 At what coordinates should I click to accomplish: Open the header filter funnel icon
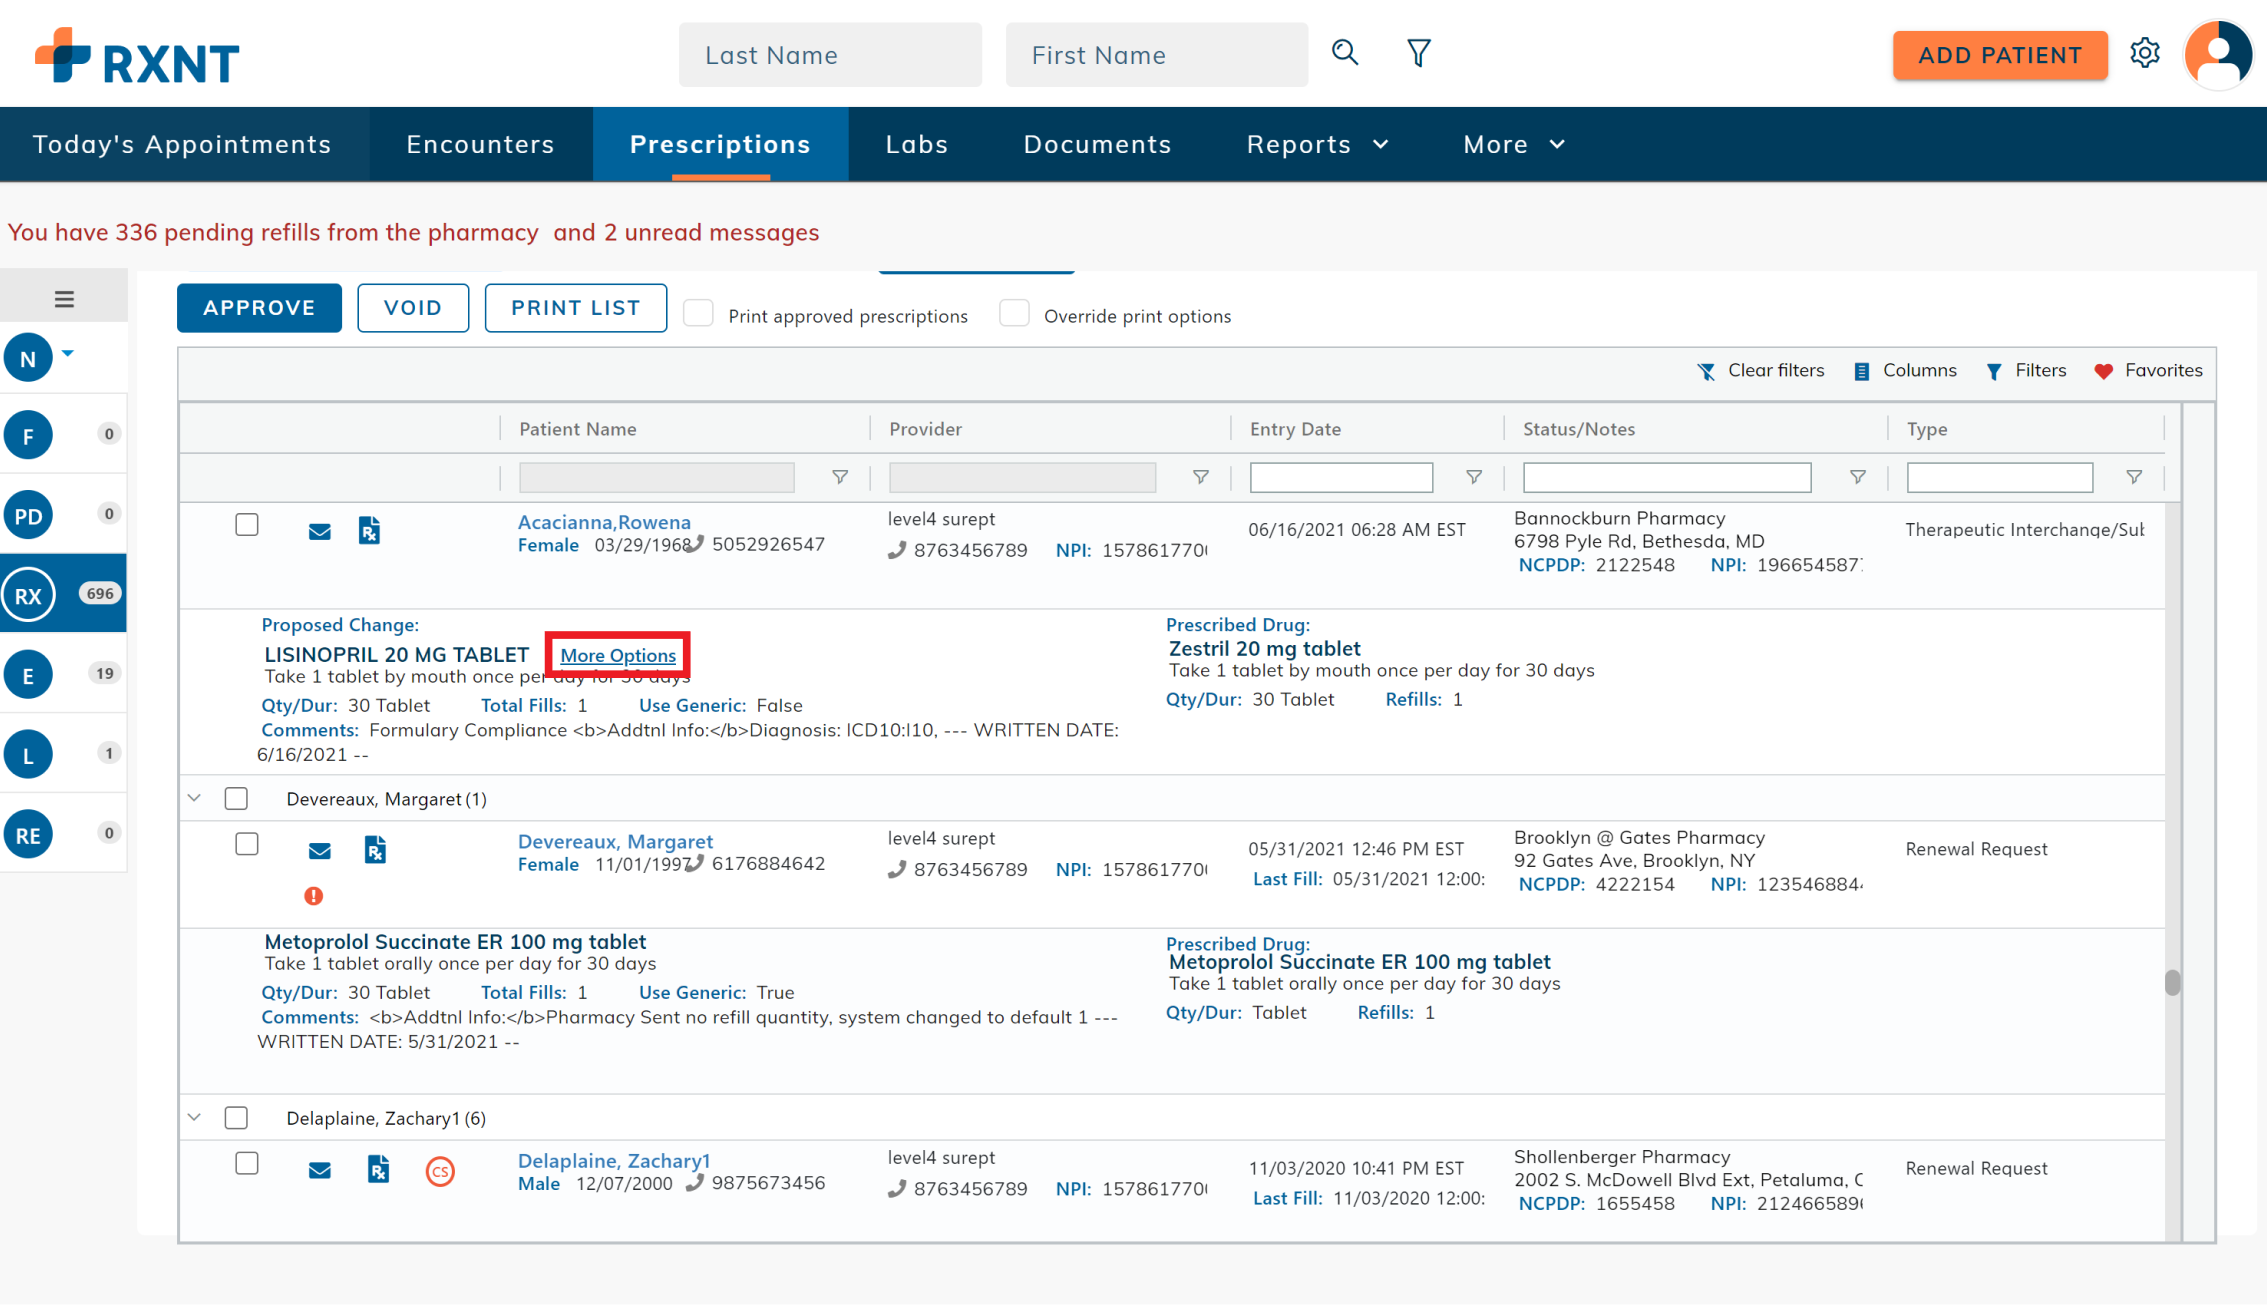[1418, 53]
